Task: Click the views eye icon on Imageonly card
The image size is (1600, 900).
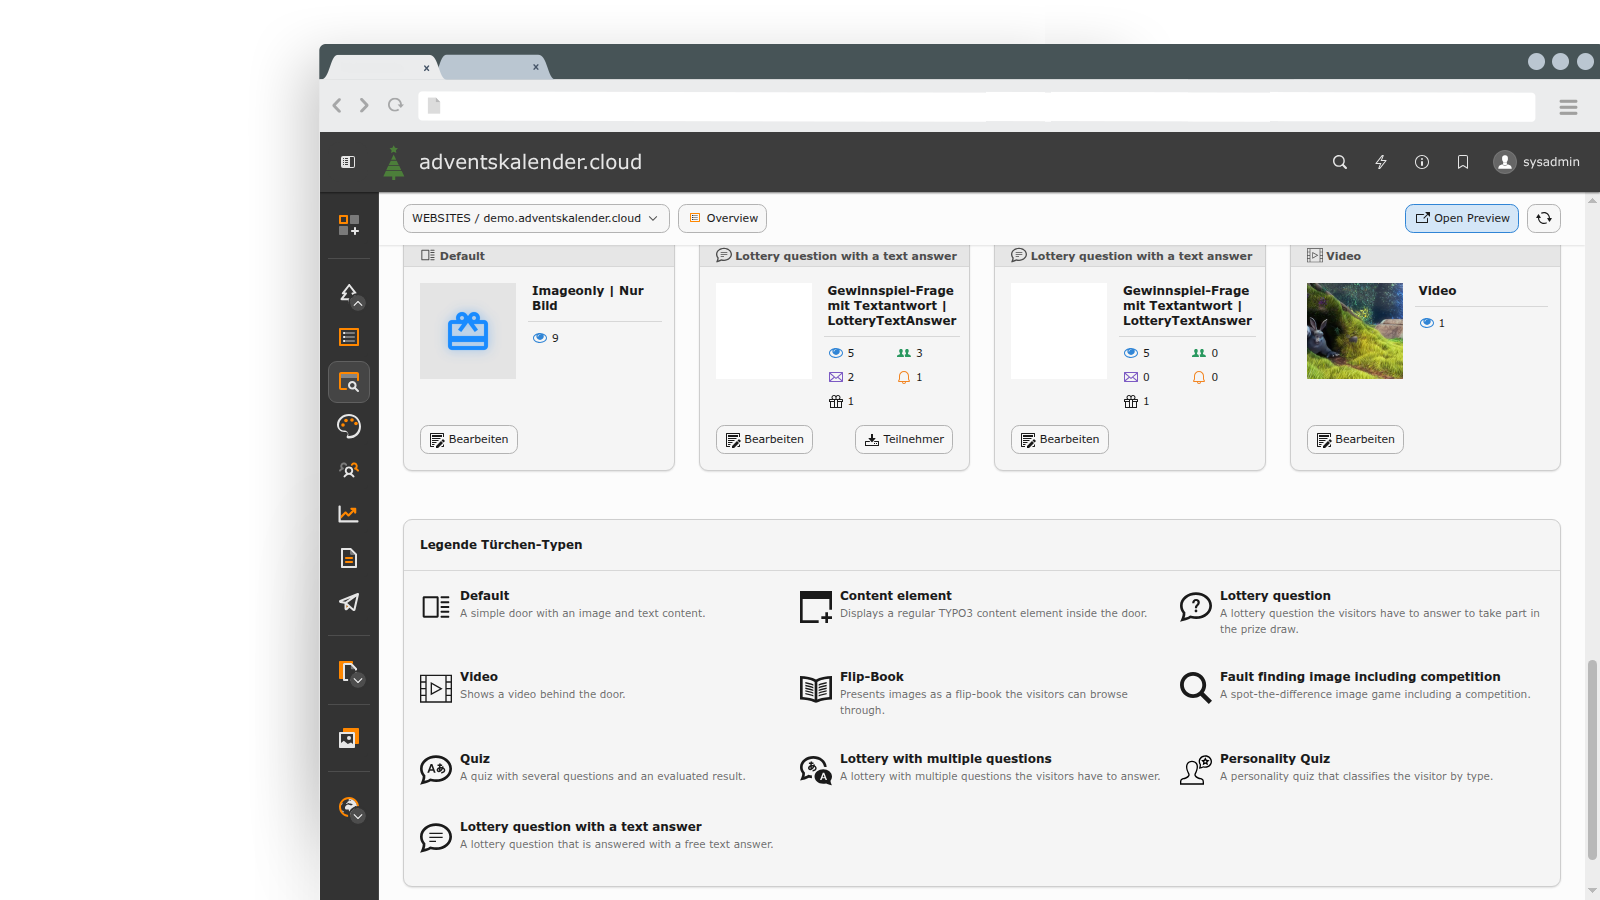Action: tap(540, 338)
